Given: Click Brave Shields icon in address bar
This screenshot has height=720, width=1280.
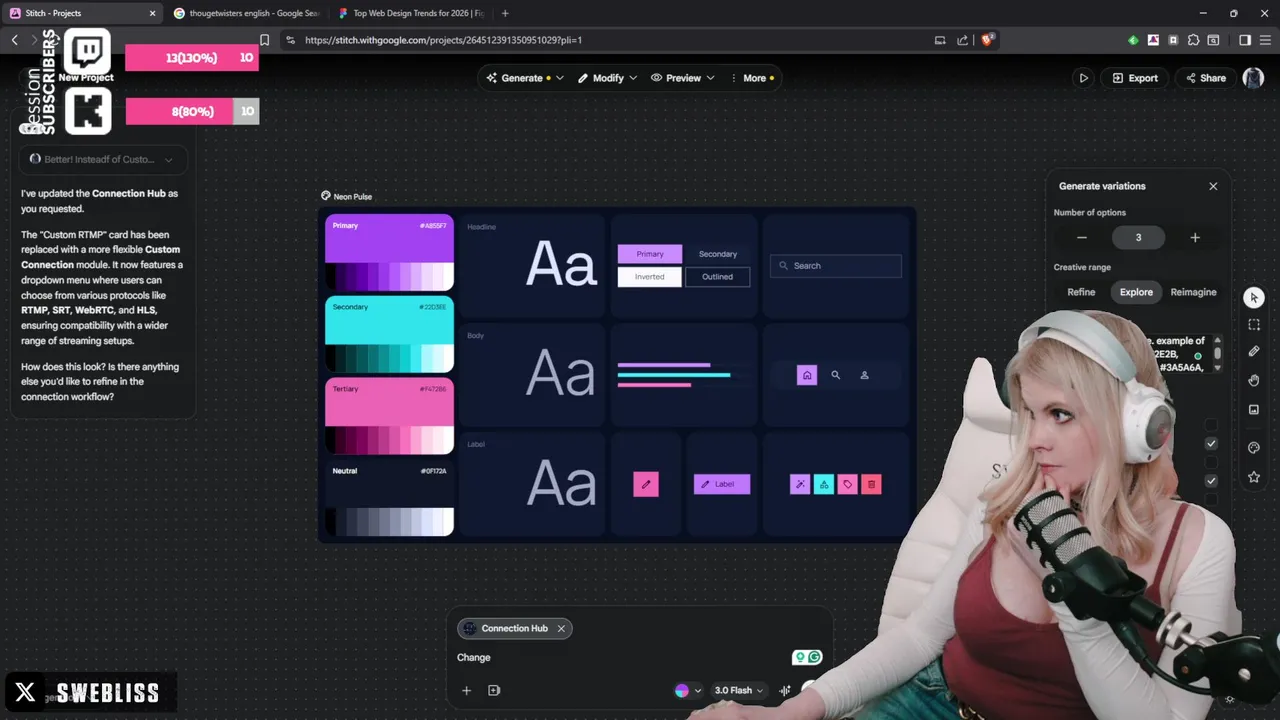Looking at the screenshot, I should pos(987,40).
